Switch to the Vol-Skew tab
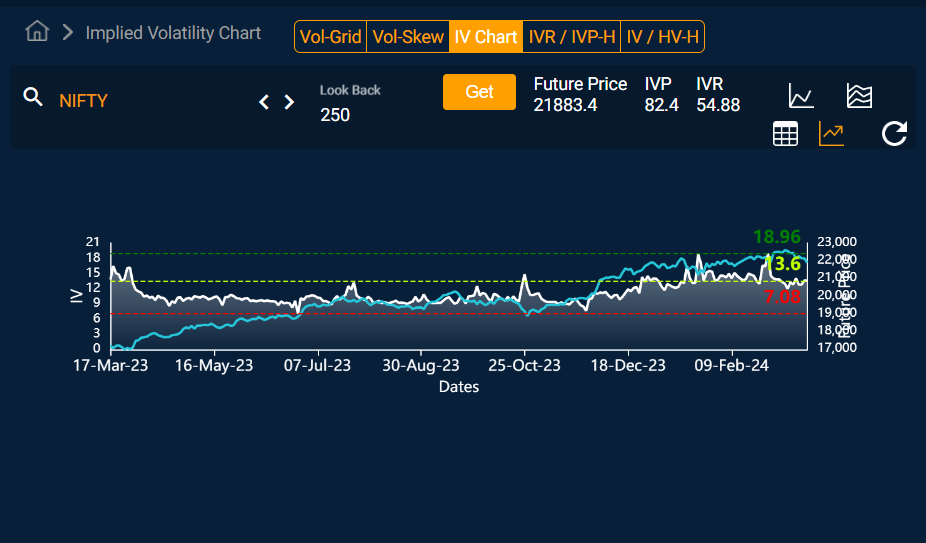The width and height of the screenshot is (926, 543). click(x=408, y=37)
